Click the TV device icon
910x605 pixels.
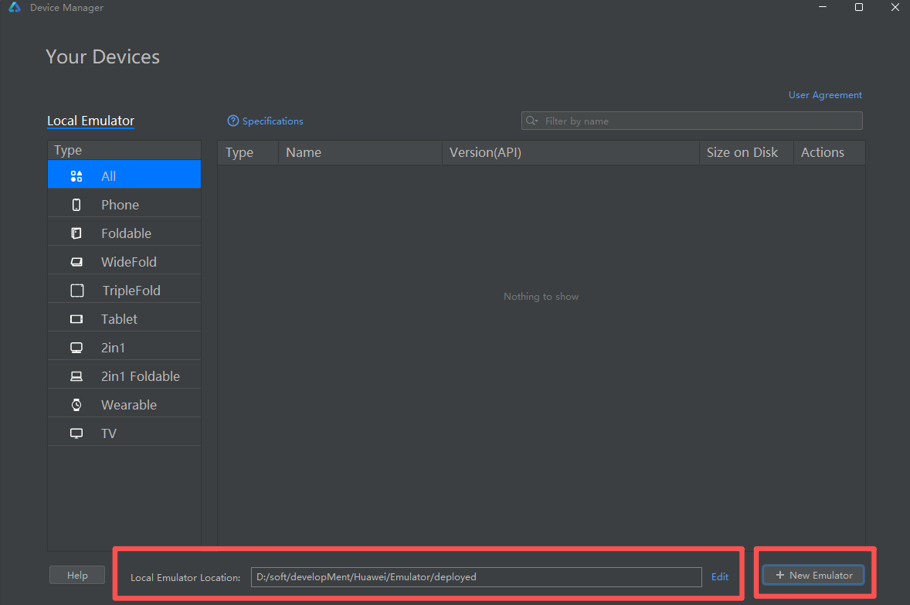(x=76, y=433)
